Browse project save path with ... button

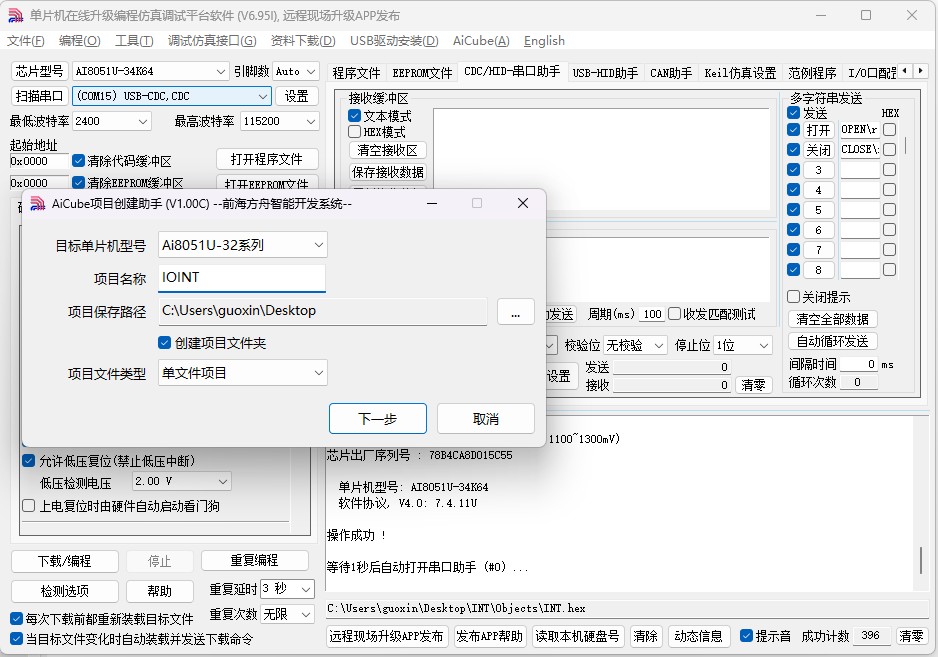(515, 311)
